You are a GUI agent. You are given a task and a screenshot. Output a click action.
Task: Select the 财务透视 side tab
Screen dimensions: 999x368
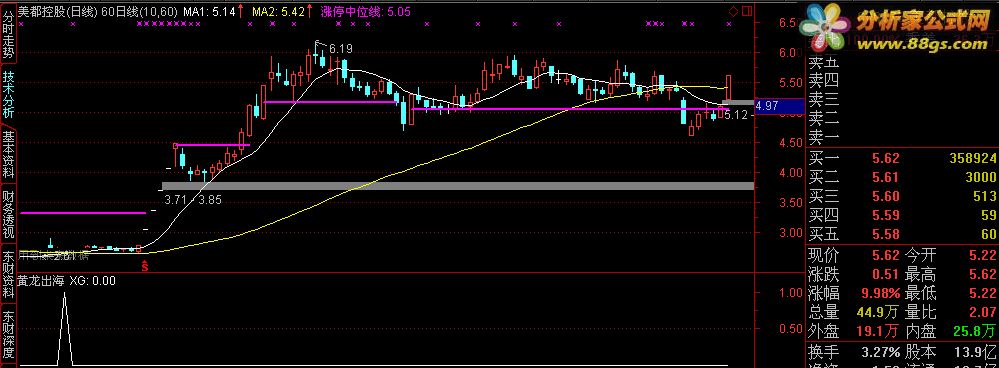(9, 215)
